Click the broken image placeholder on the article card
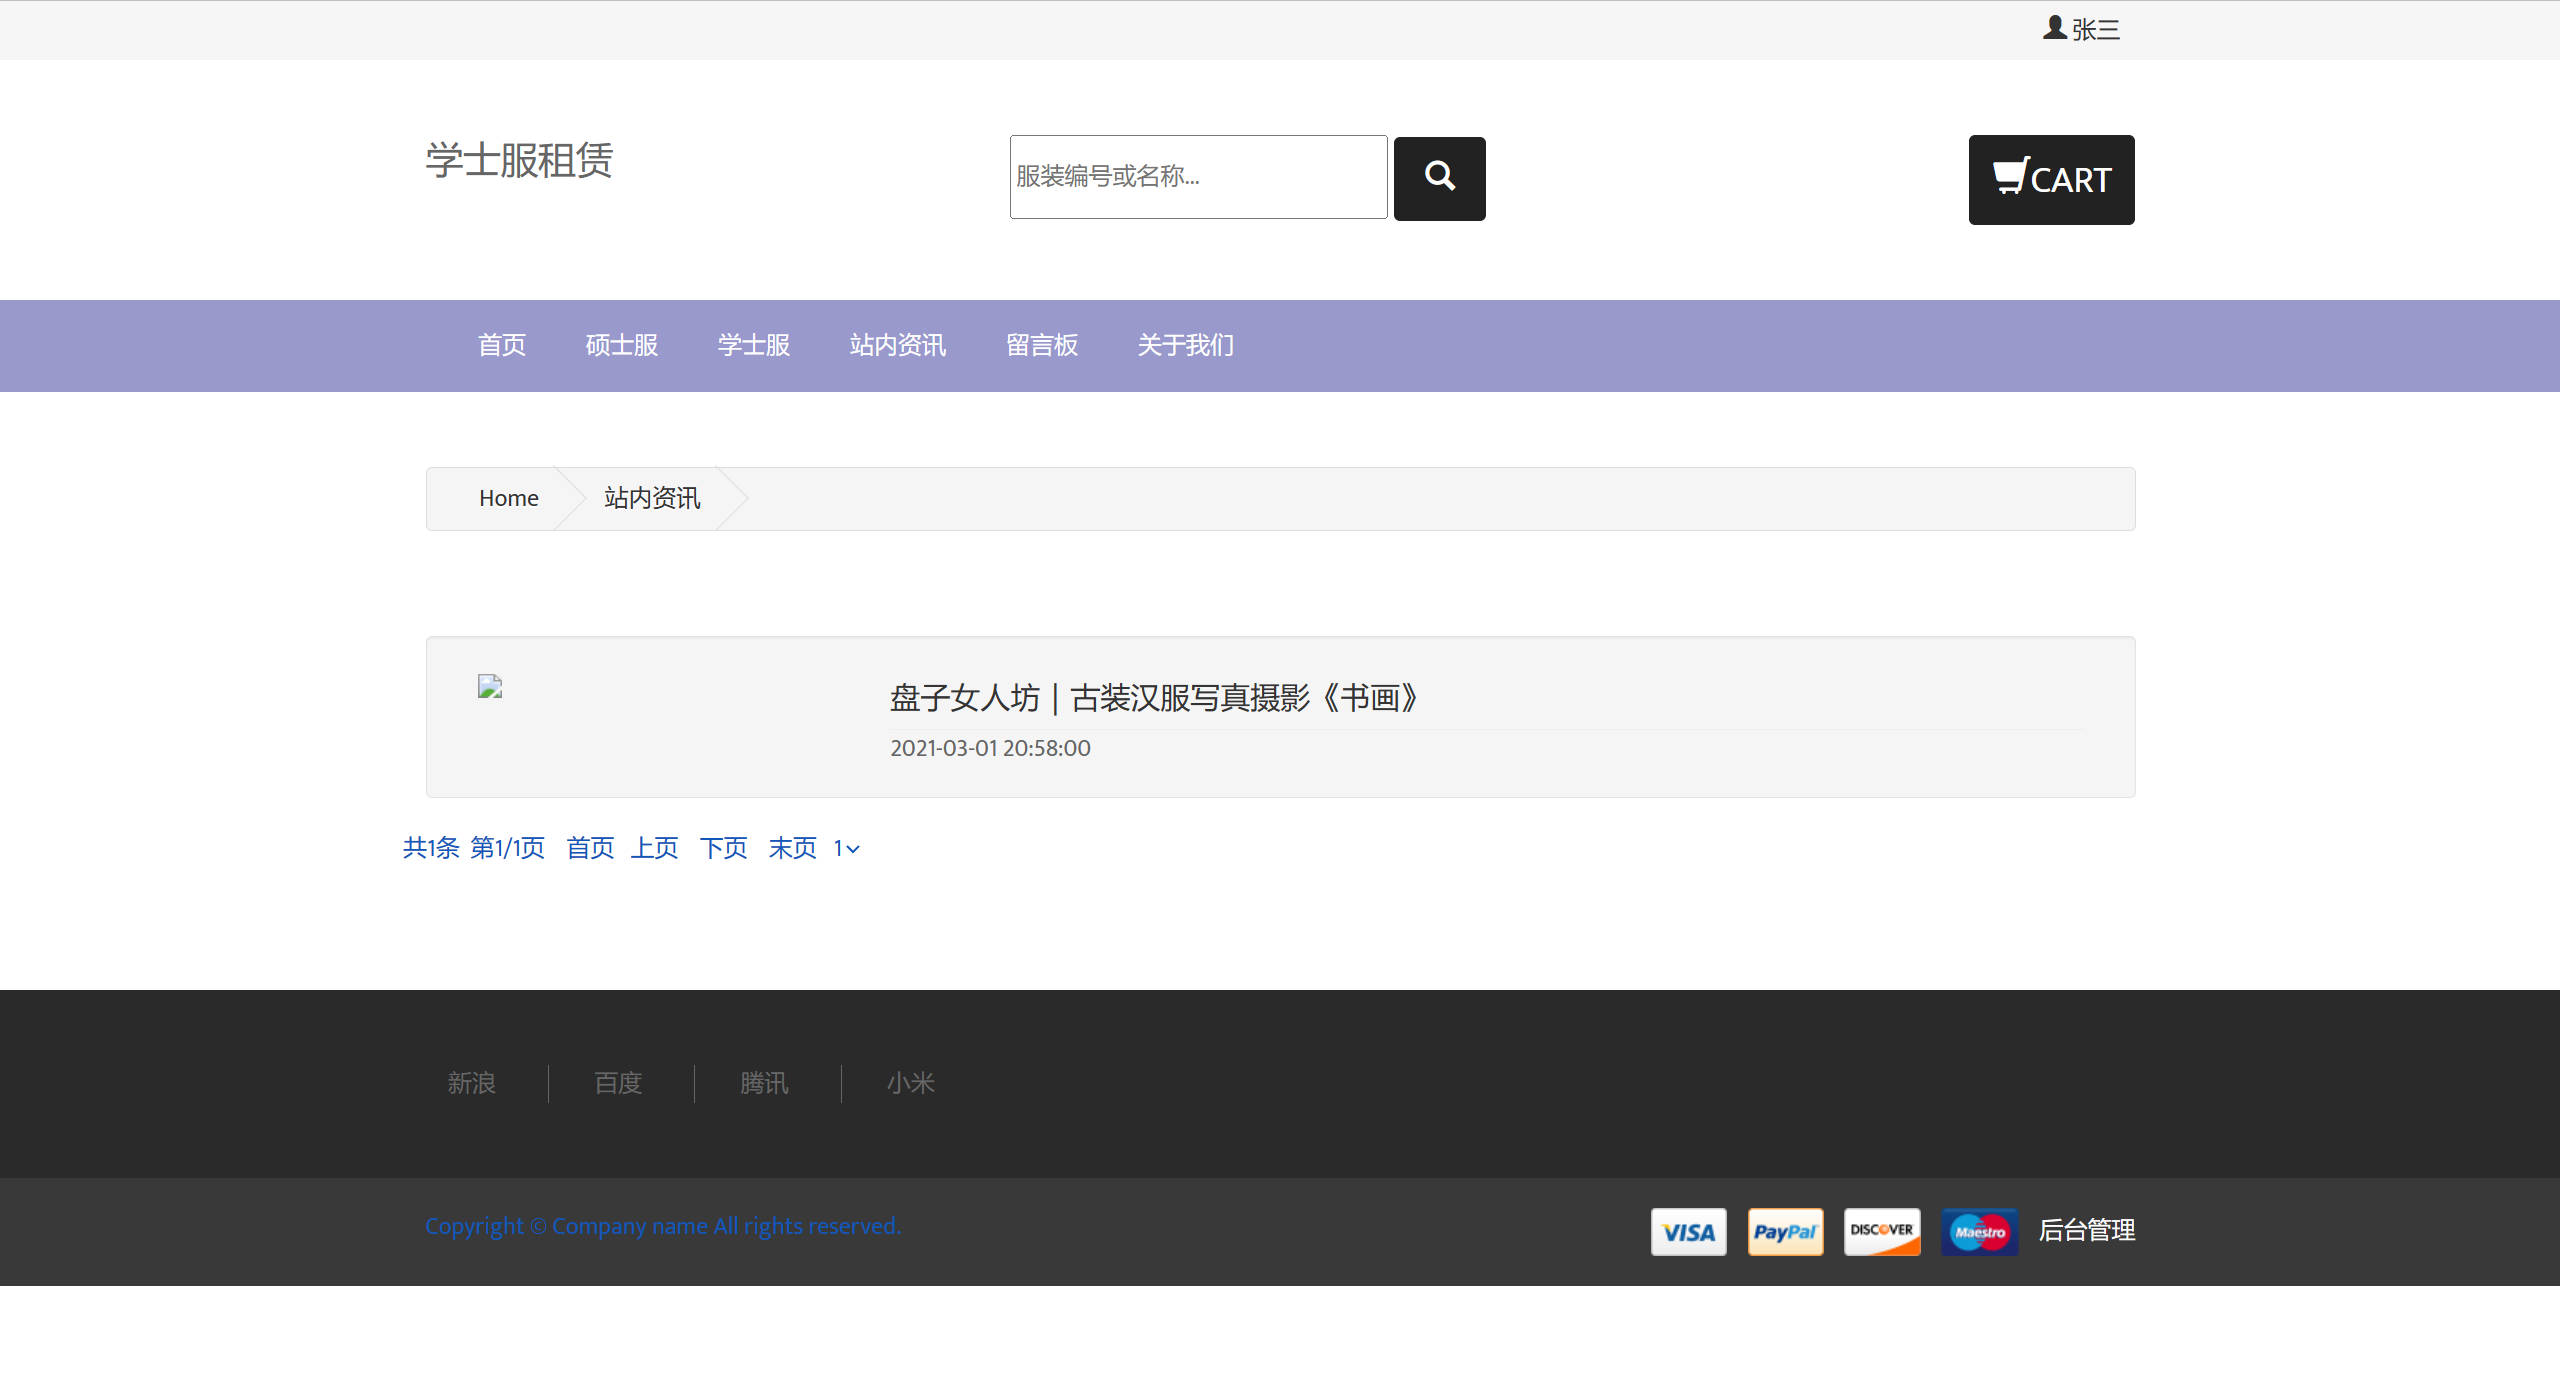This screenshot has width=2560, height=1374. click(x=489, y=687)
